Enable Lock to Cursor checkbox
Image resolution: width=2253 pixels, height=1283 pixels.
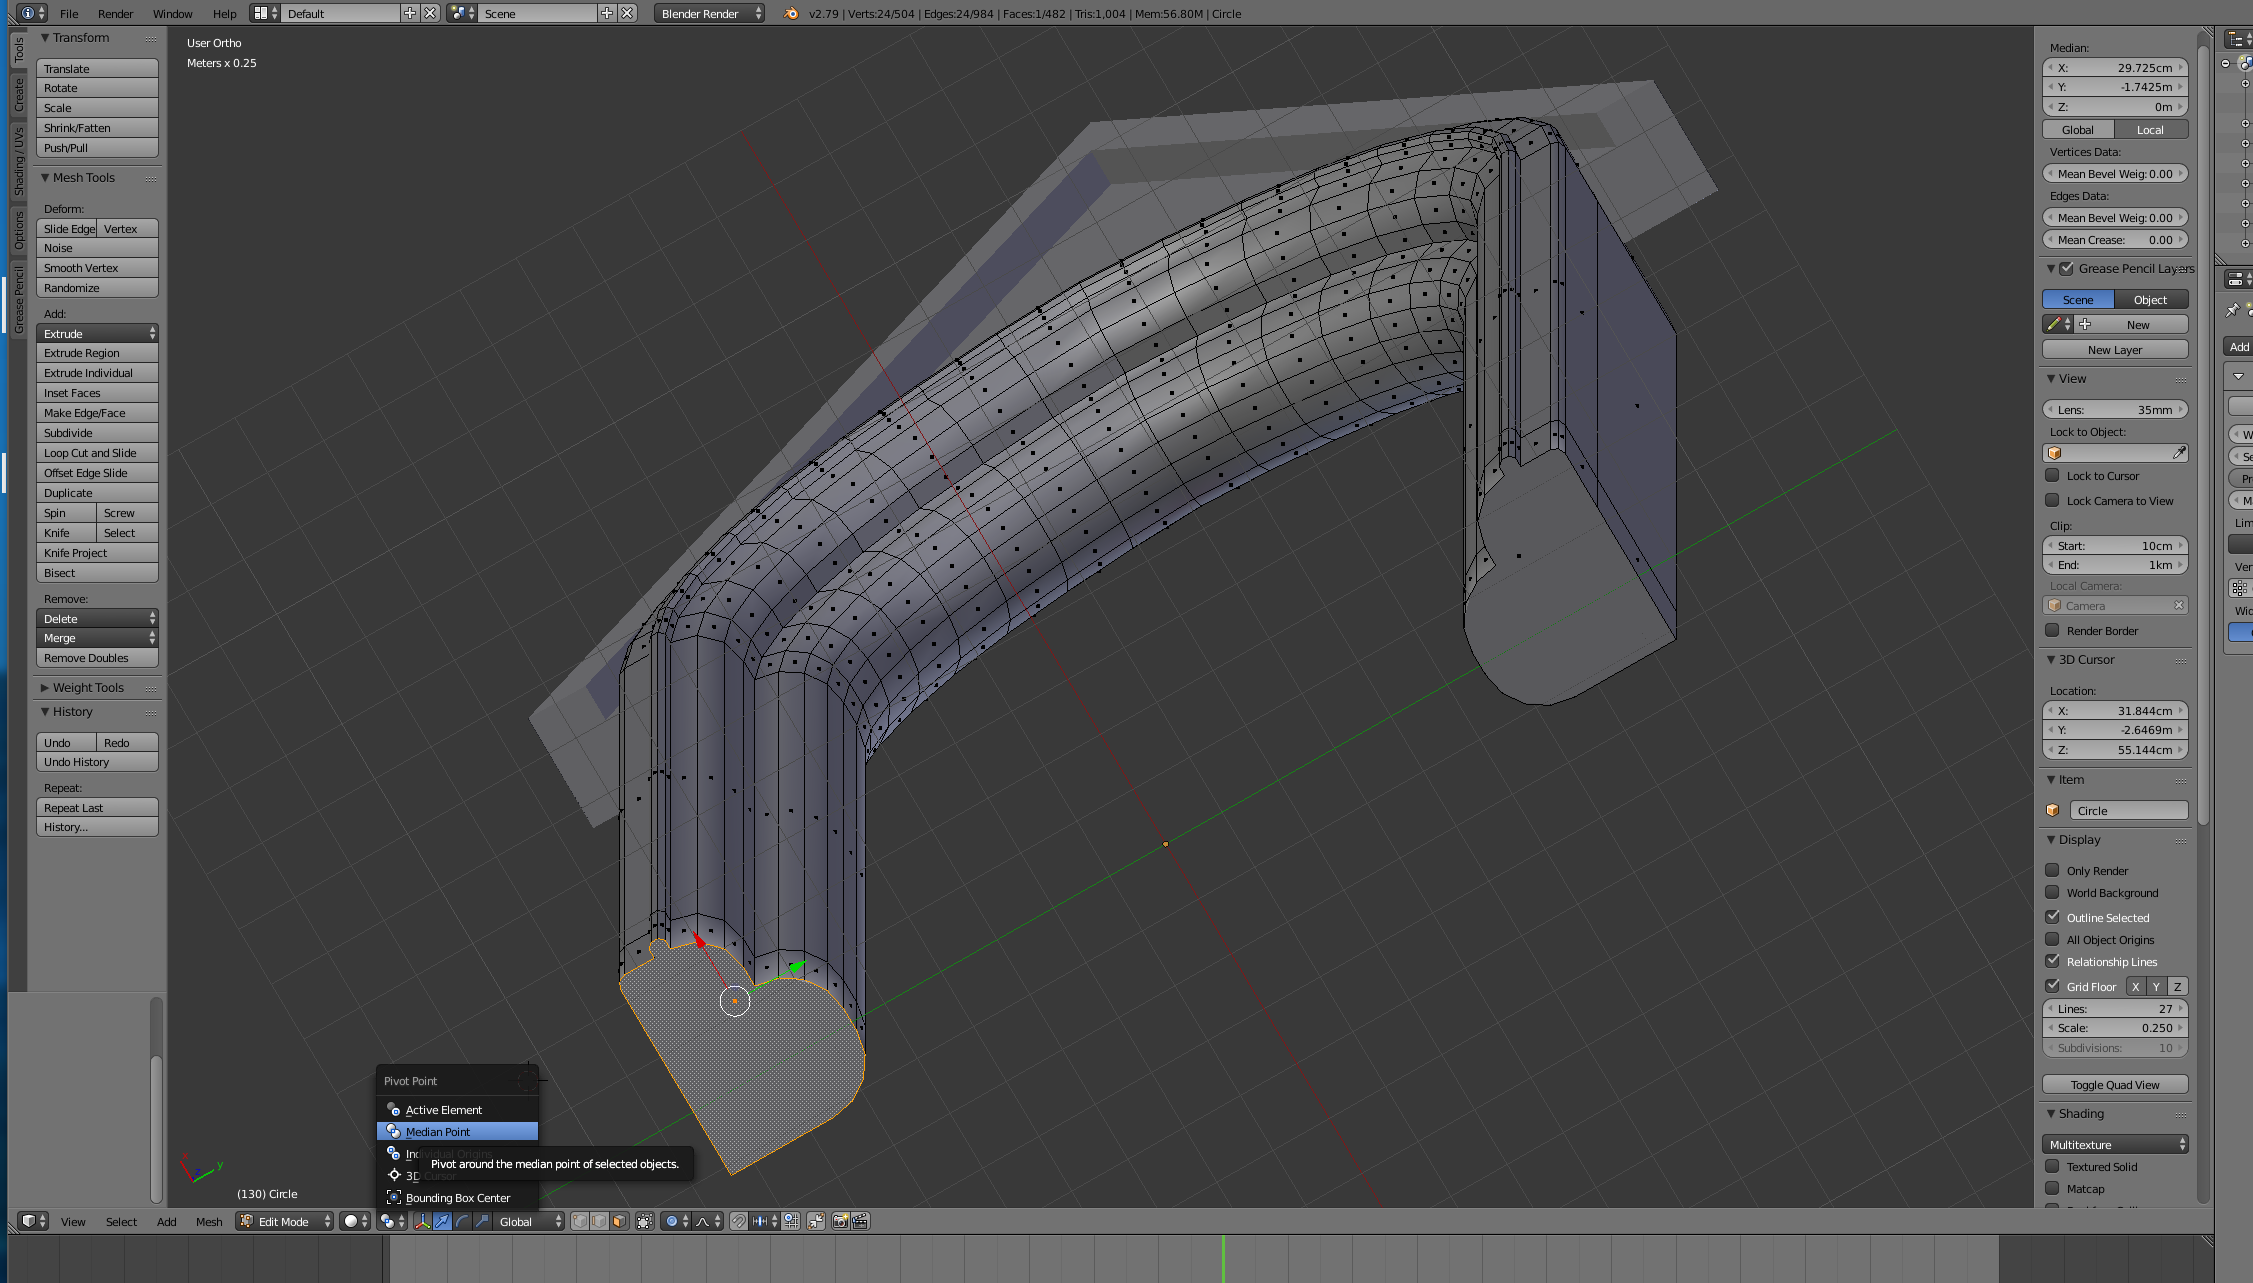(x=2052, y=475)
